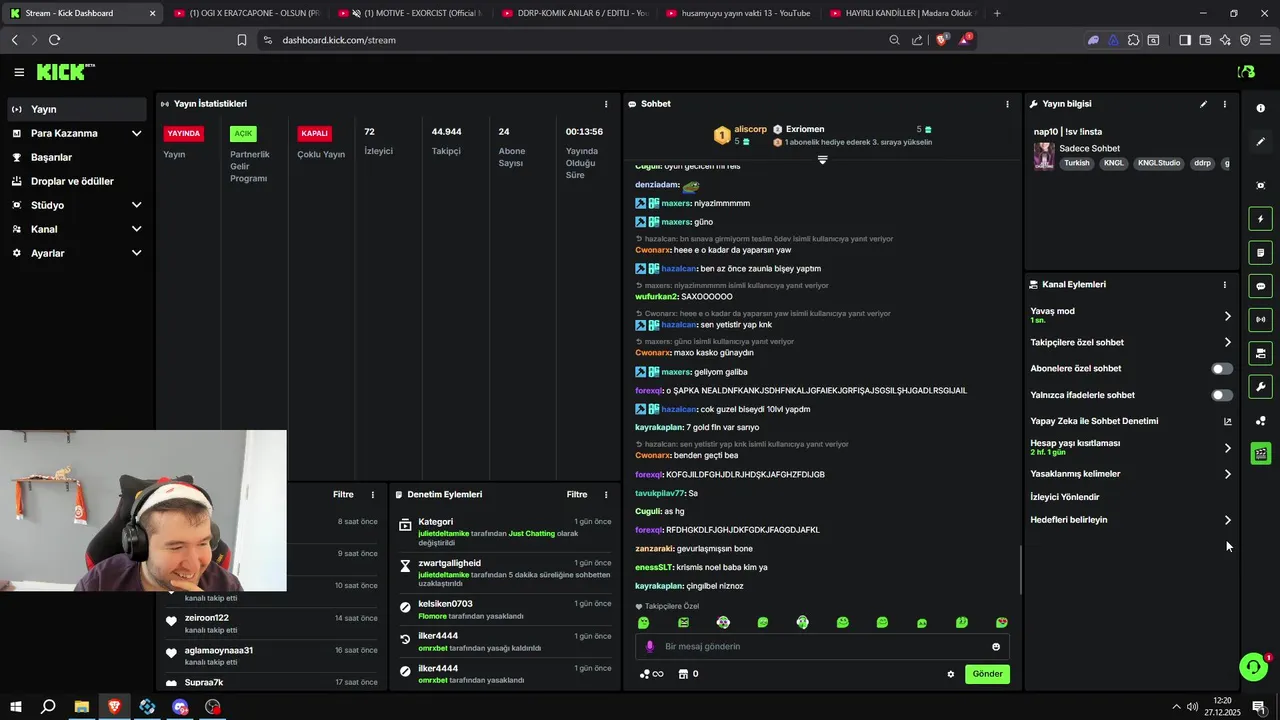Open File Explorer from the taskbar
1280x720 pixels.
tap(81, 707)
